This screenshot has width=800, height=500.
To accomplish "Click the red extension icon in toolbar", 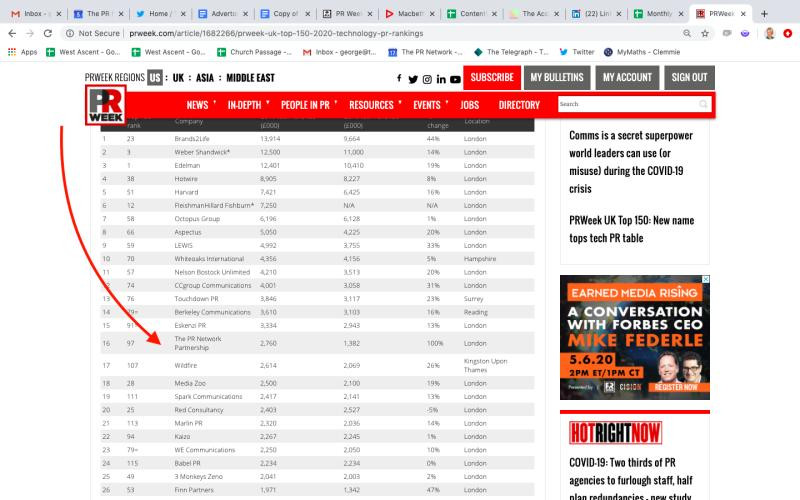I will point(787,33).
